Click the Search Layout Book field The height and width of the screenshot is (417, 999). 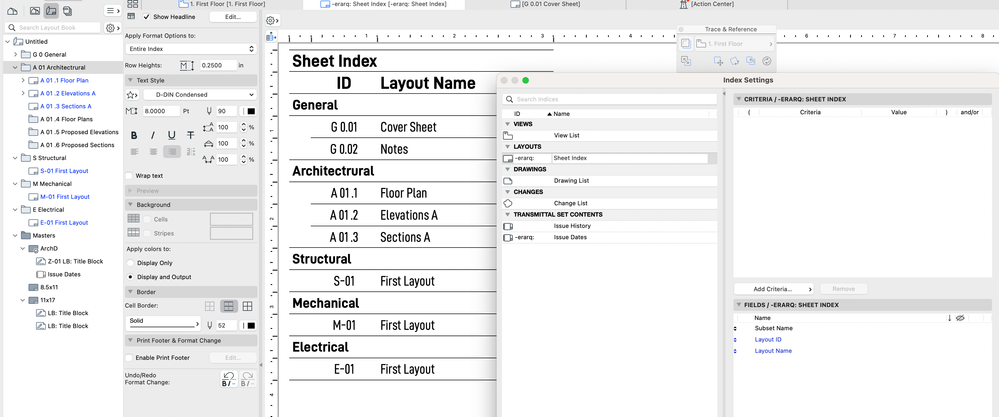[53, 28]
